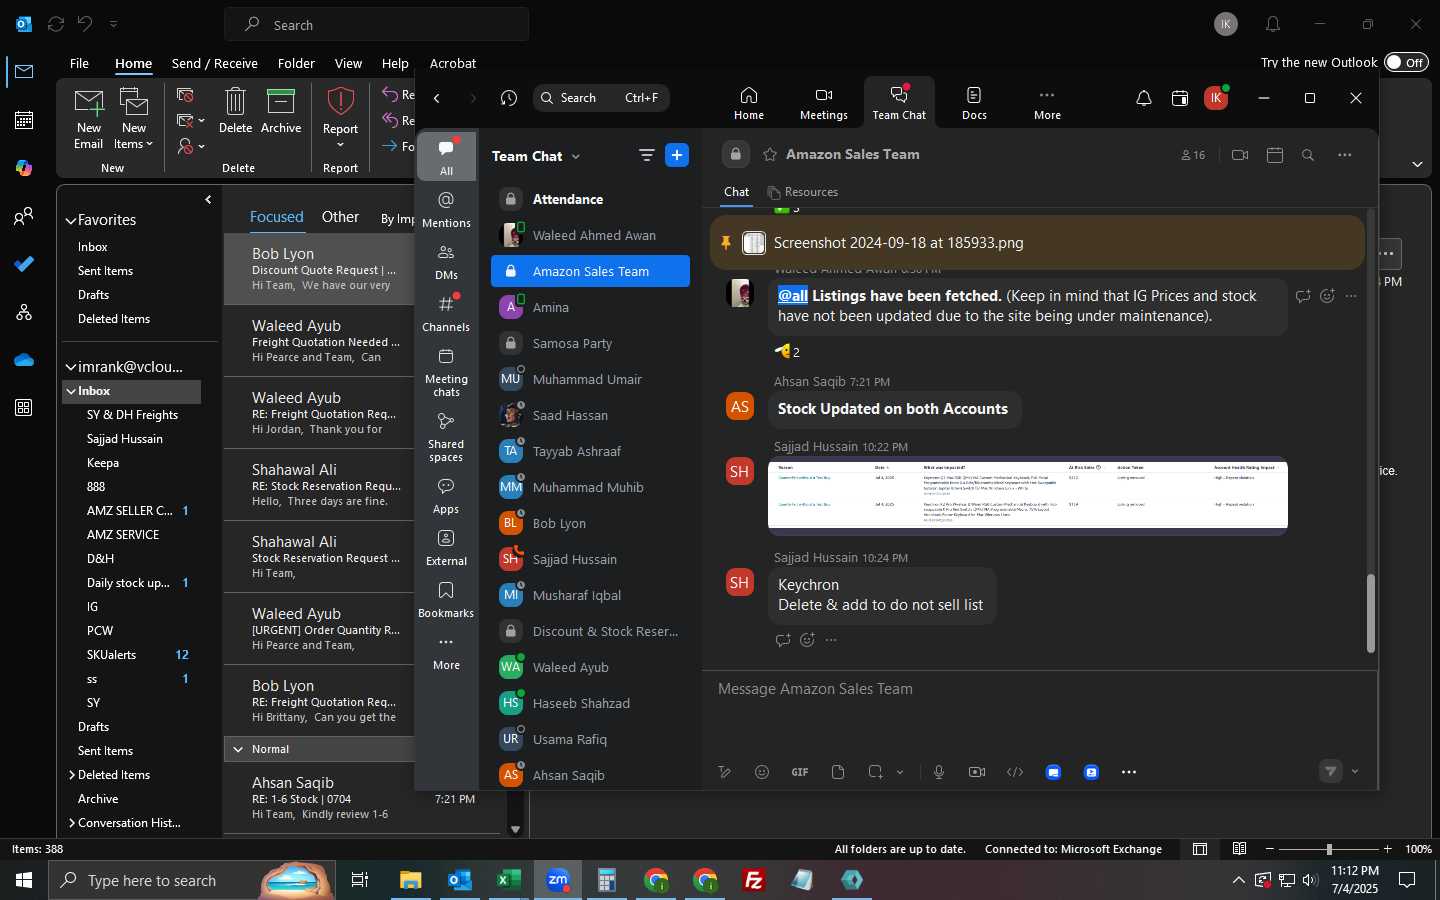Click Zoom Search field
The width and height of the screenshot is (1440, 900).
click(600, 98)
